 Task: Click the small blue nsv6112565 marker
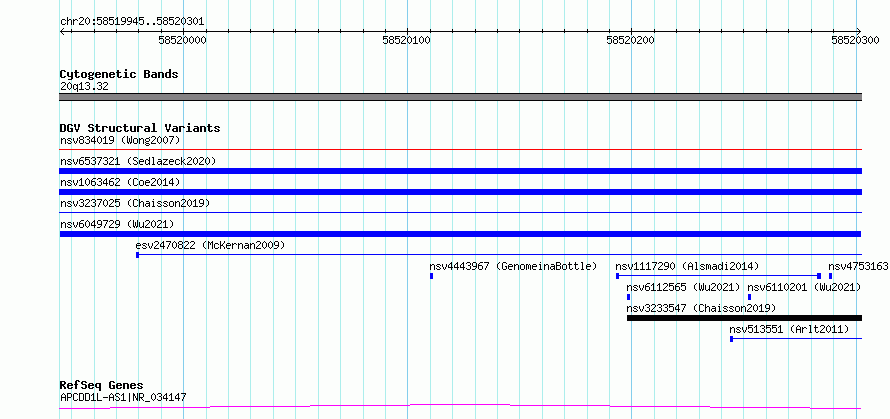(x=628, y=297)
